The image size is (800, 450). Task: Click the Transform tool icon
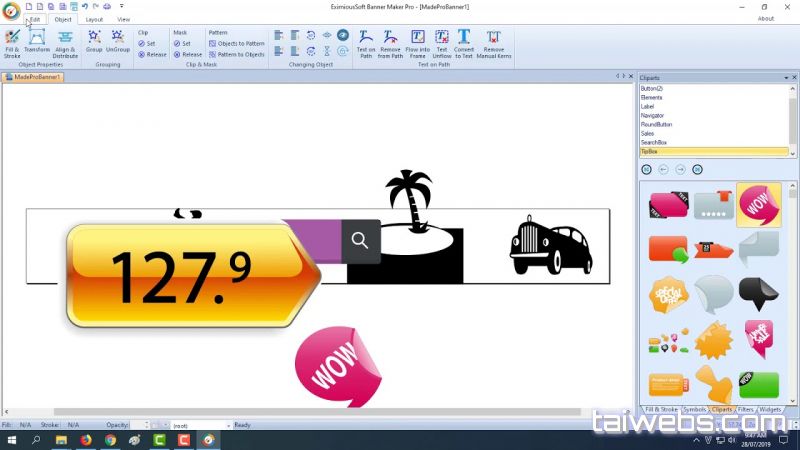[37, 41]
